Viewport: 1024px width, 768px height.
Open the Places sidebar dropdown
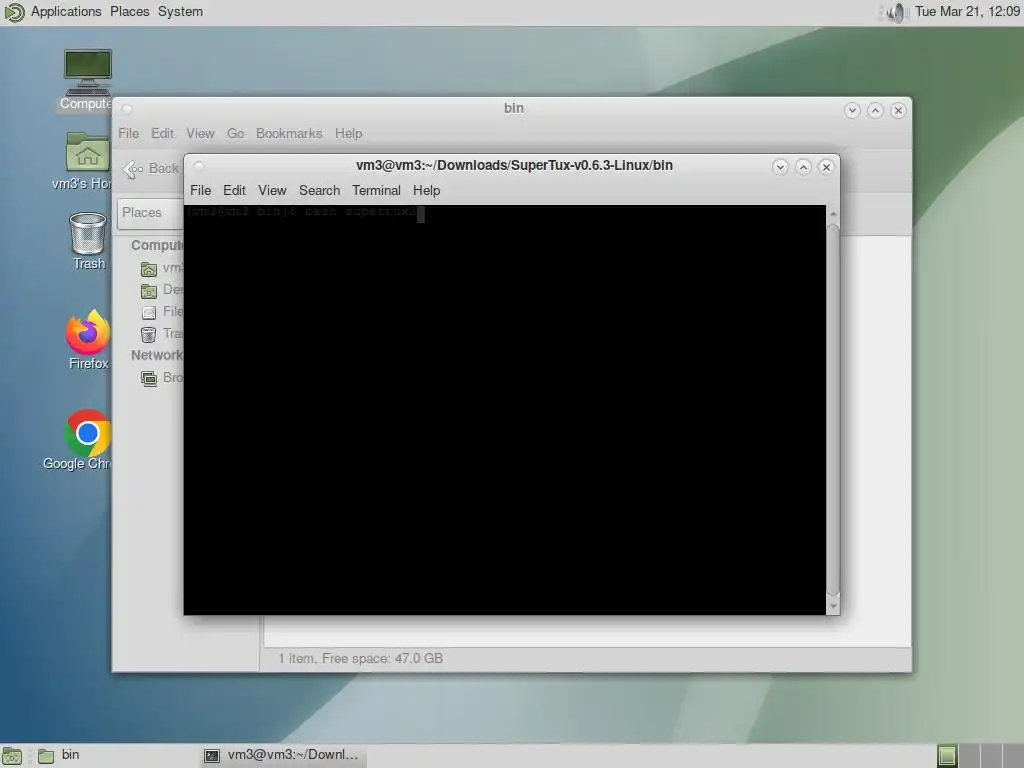tap(151, 213)
